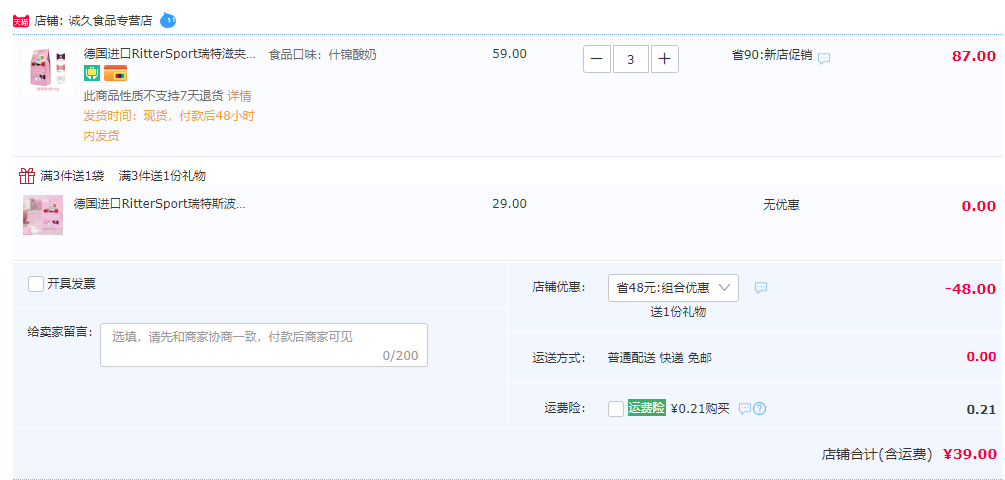
Task: Click the red gift box icon
Action: tap(26, 176)
